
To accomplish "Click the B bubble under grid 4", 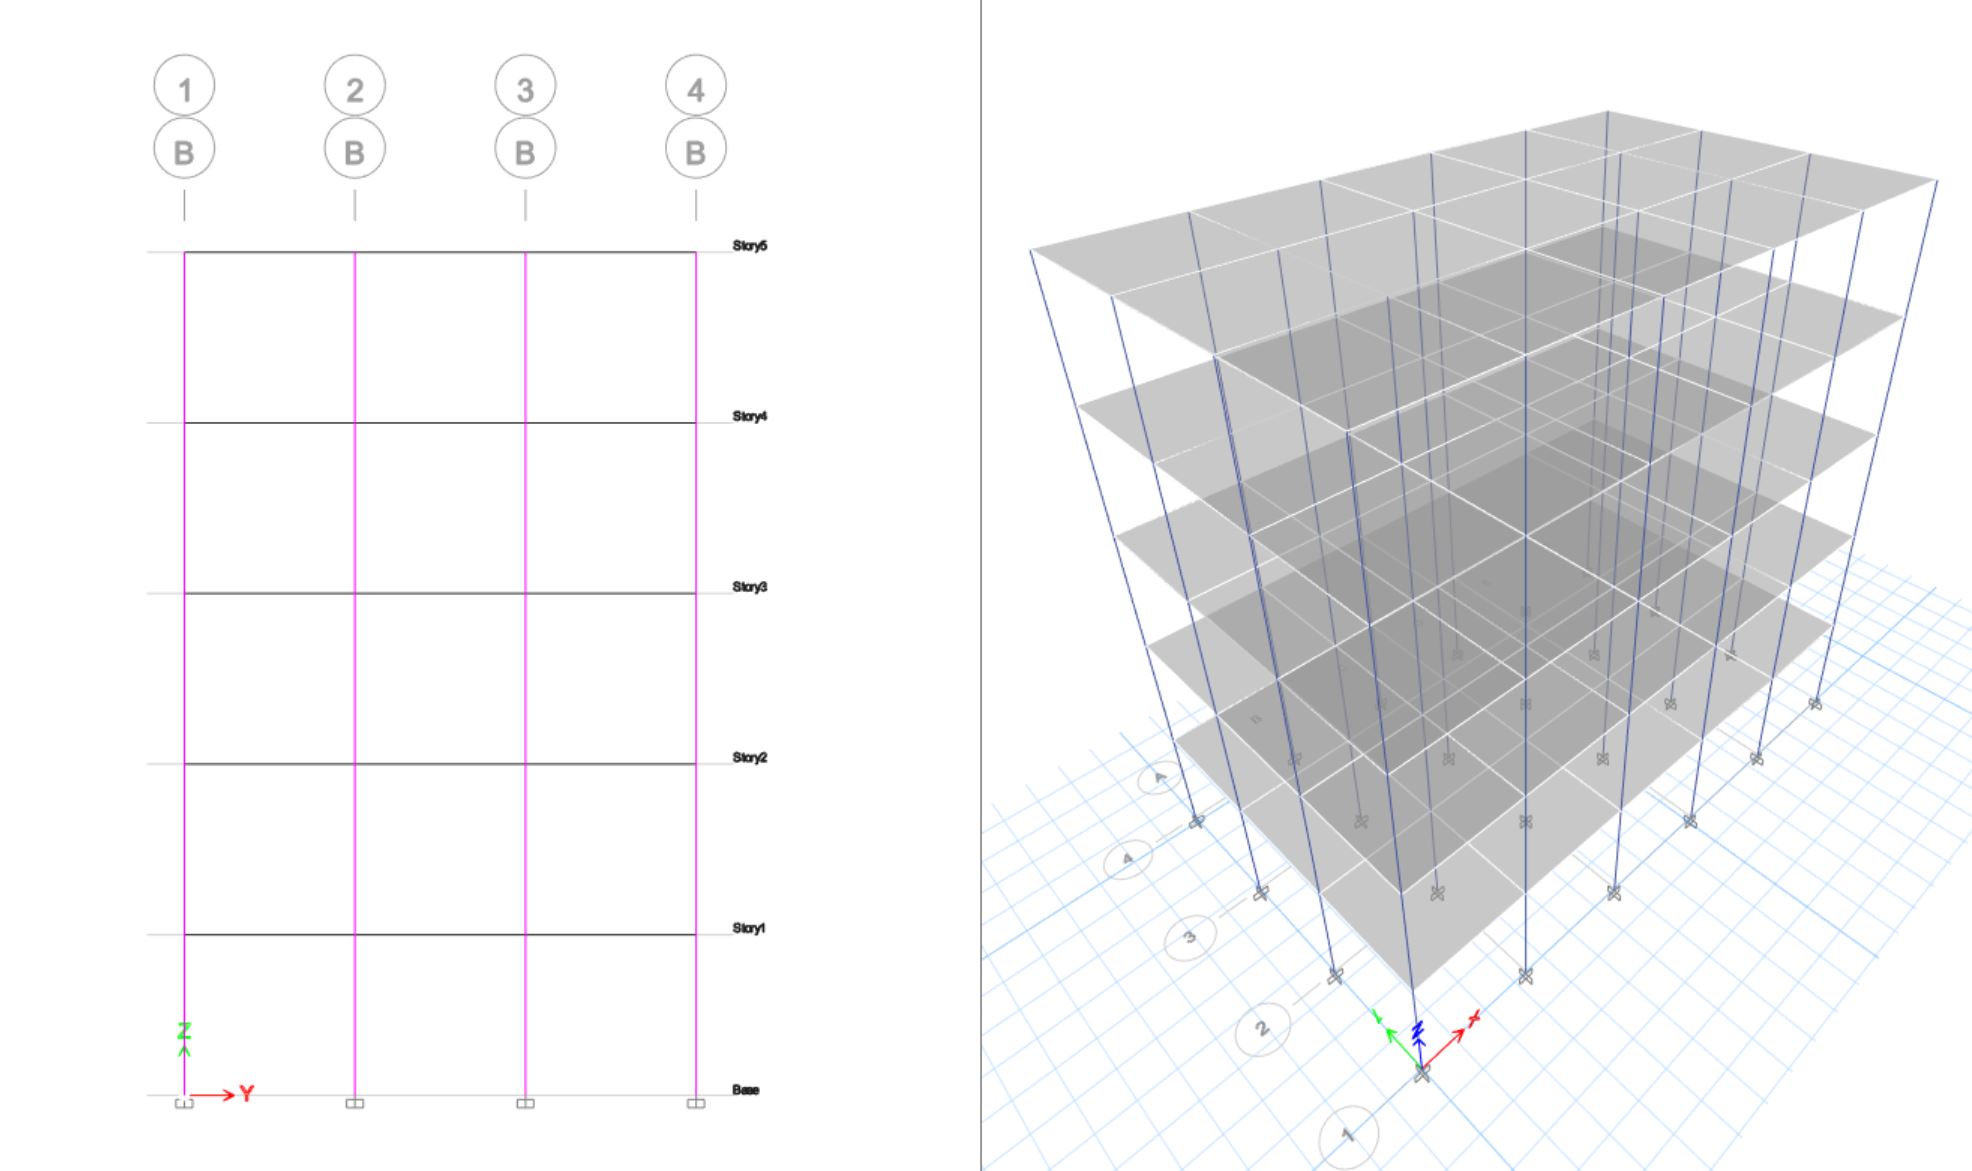I will 696,149.
